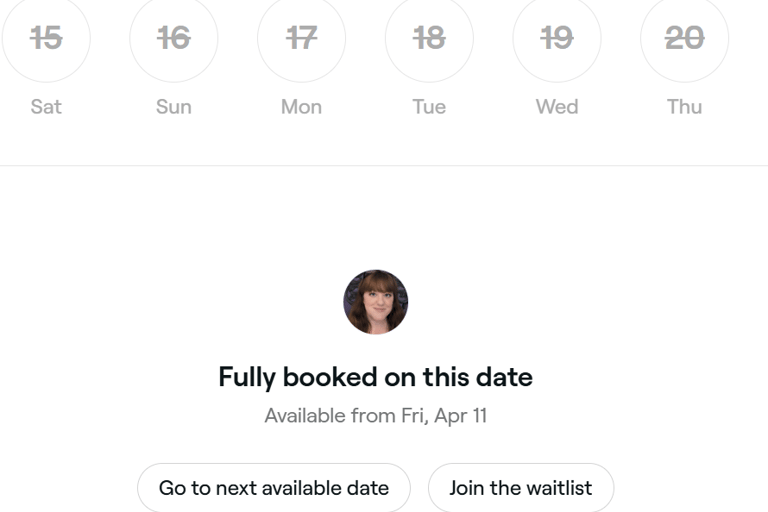
Task: Select the crossed-out date 19
Action: pyautogui.click(x=557, y=38)
